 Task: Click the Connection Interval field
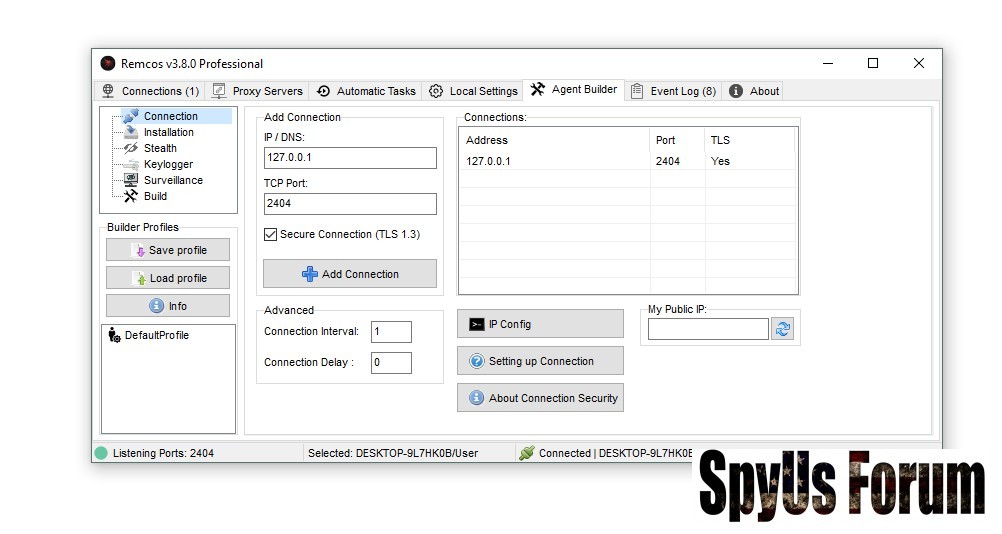391,332
